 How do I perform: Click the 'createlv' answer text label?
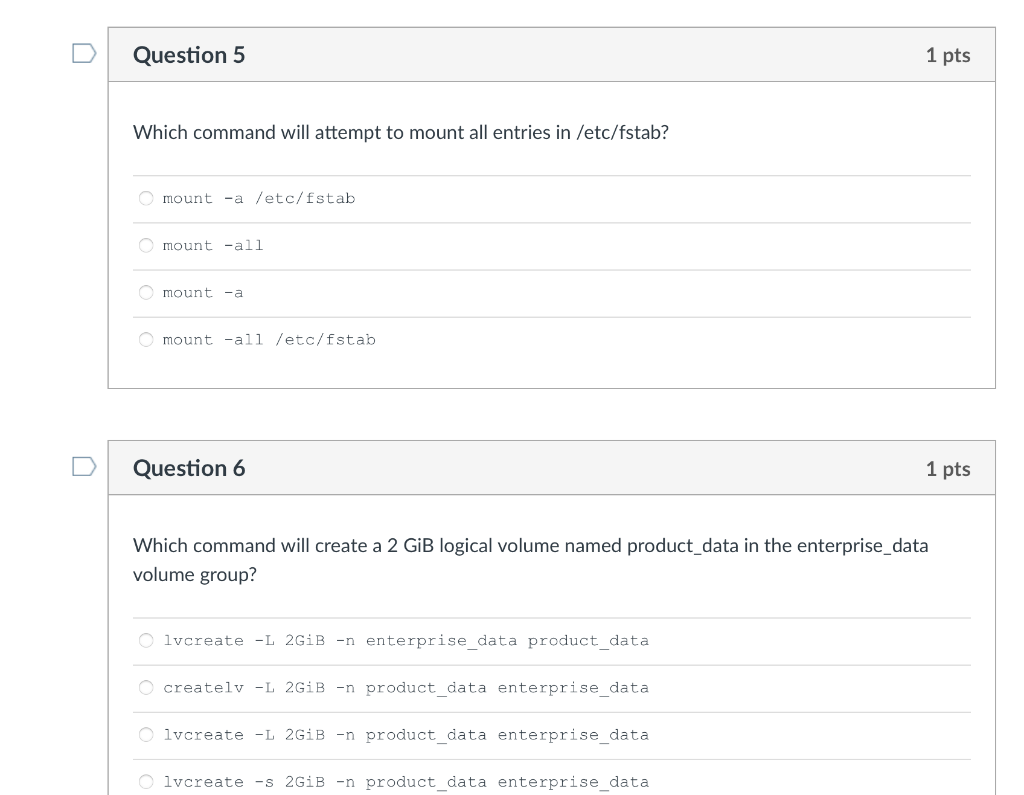coord(406,687)
